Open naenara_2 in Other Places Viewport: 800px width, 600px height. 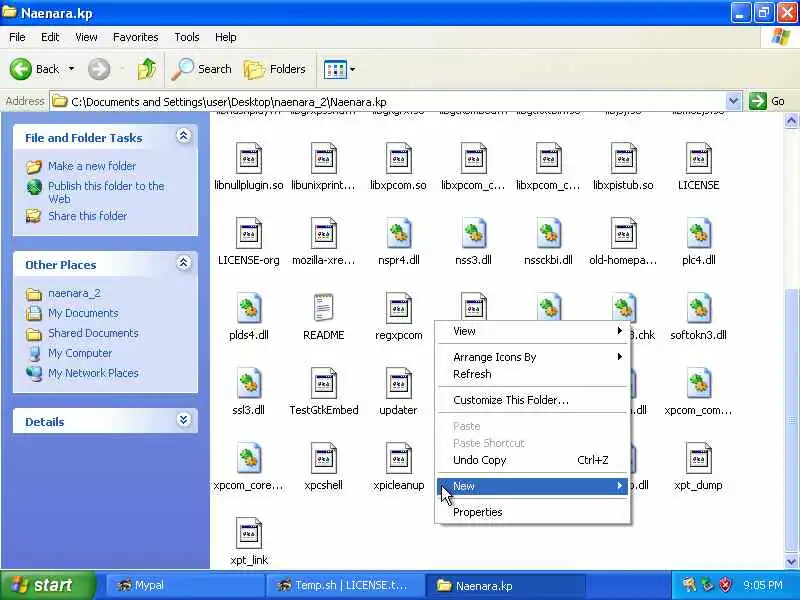tap(74, 293)
